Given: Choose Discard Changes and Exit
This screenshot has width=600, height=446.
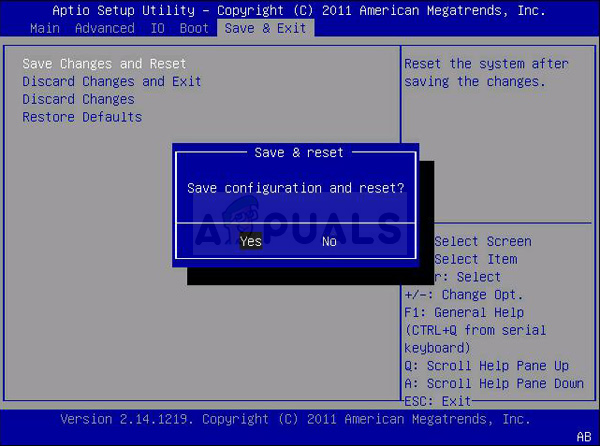Looking at the screenshot, I should [111, 81].
